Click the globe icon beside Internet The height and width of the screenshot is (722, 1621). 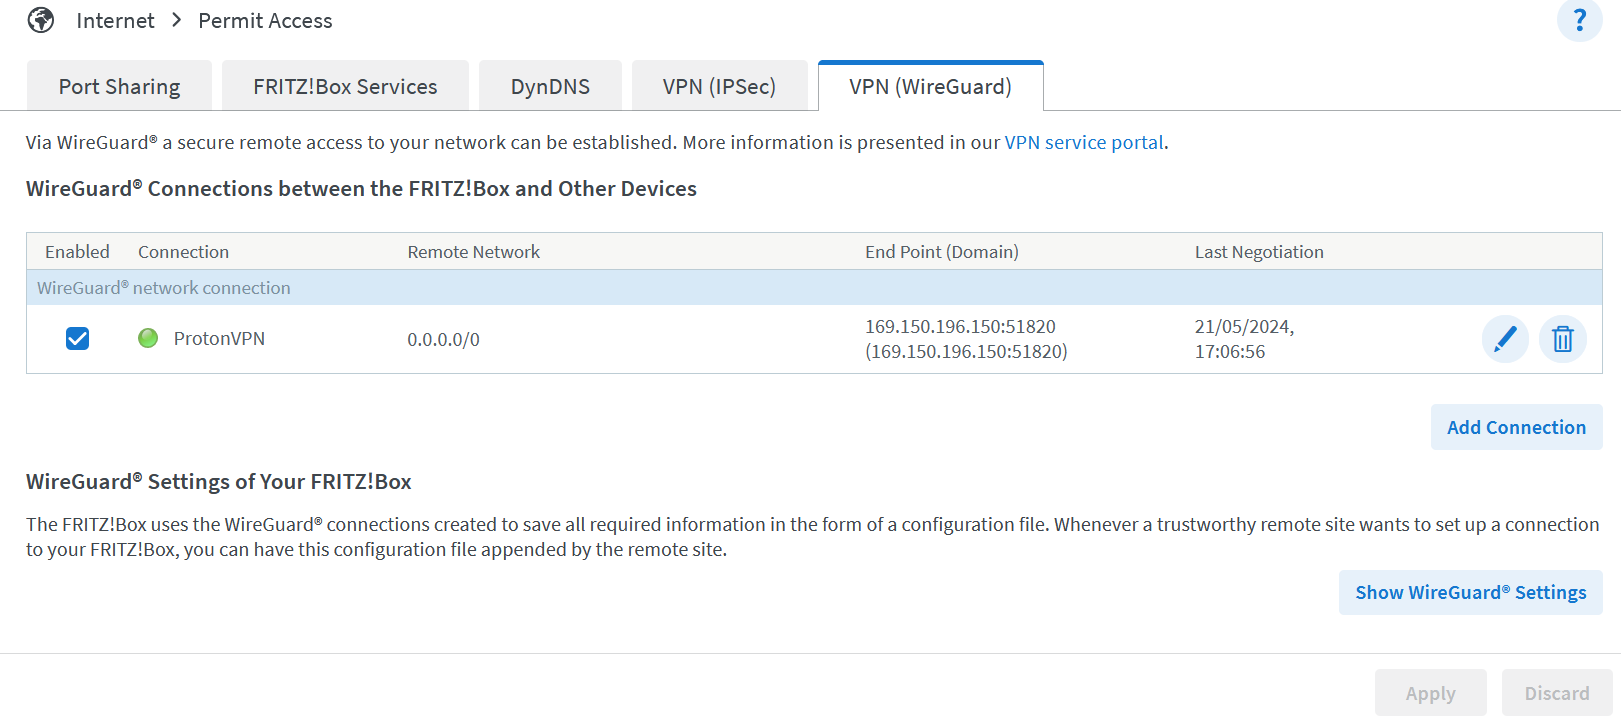point(41,20)
